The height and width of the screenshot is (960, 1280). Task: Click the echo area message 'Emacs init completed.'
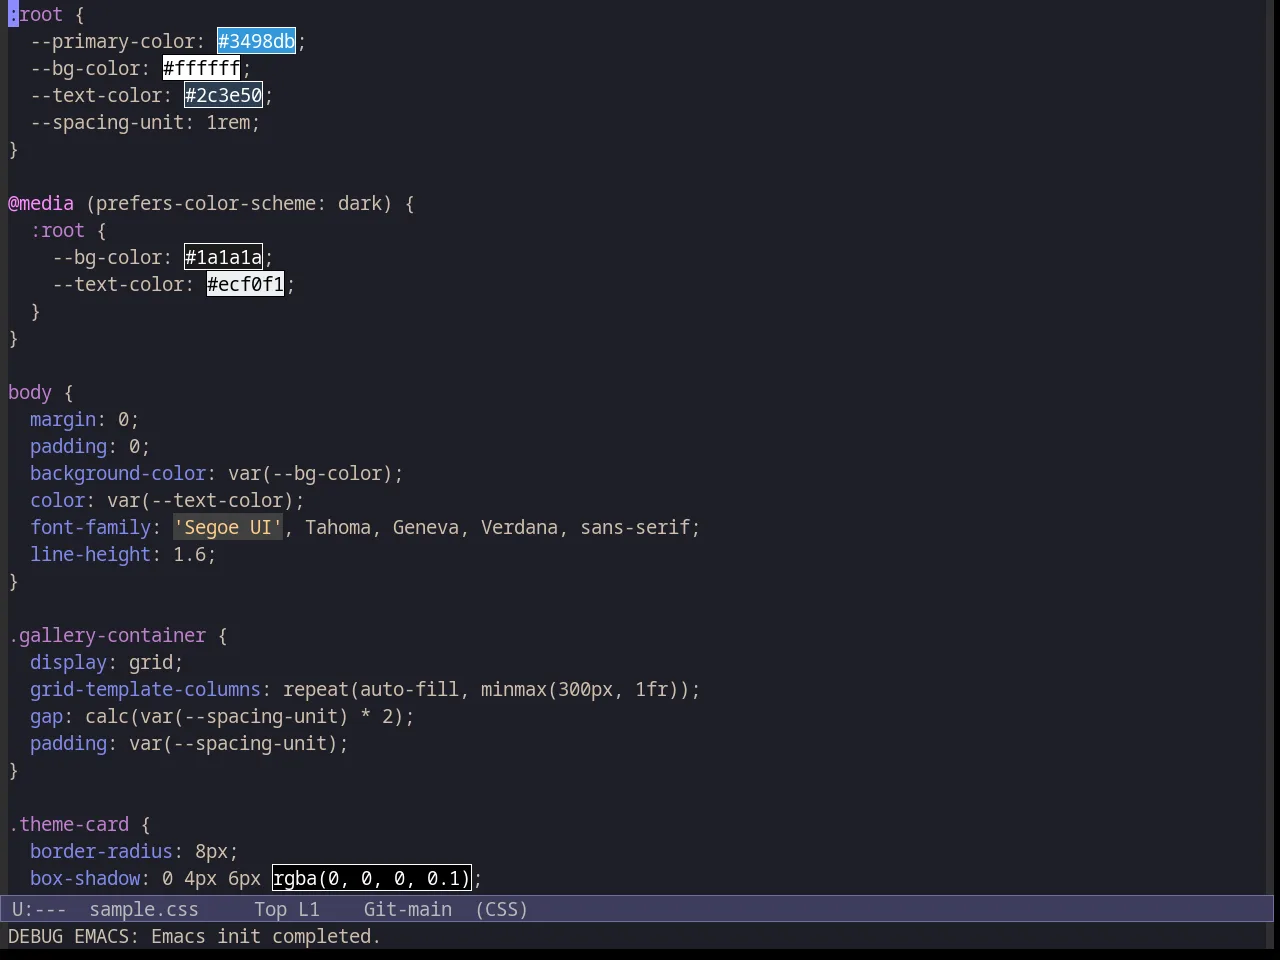tap(266, 936)
